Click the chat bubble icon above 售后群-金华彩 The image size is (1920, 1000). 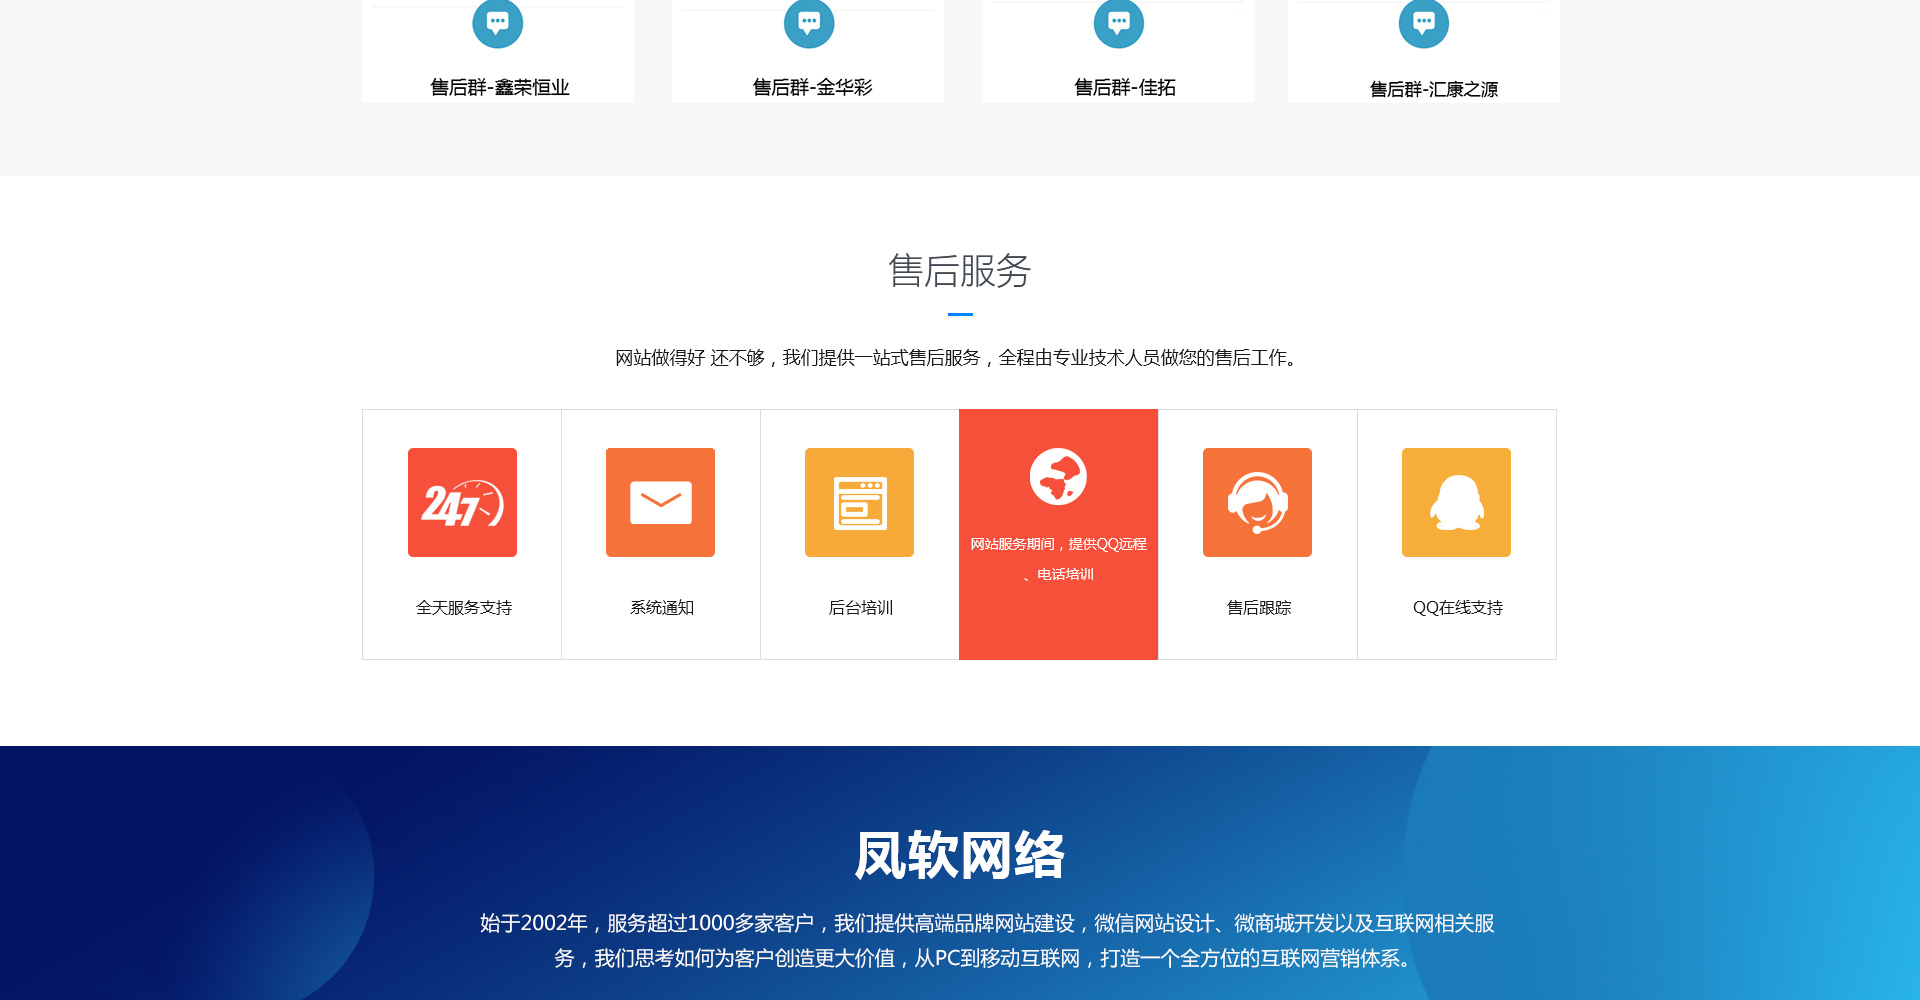pyautogui.click(x=808, y=22)
